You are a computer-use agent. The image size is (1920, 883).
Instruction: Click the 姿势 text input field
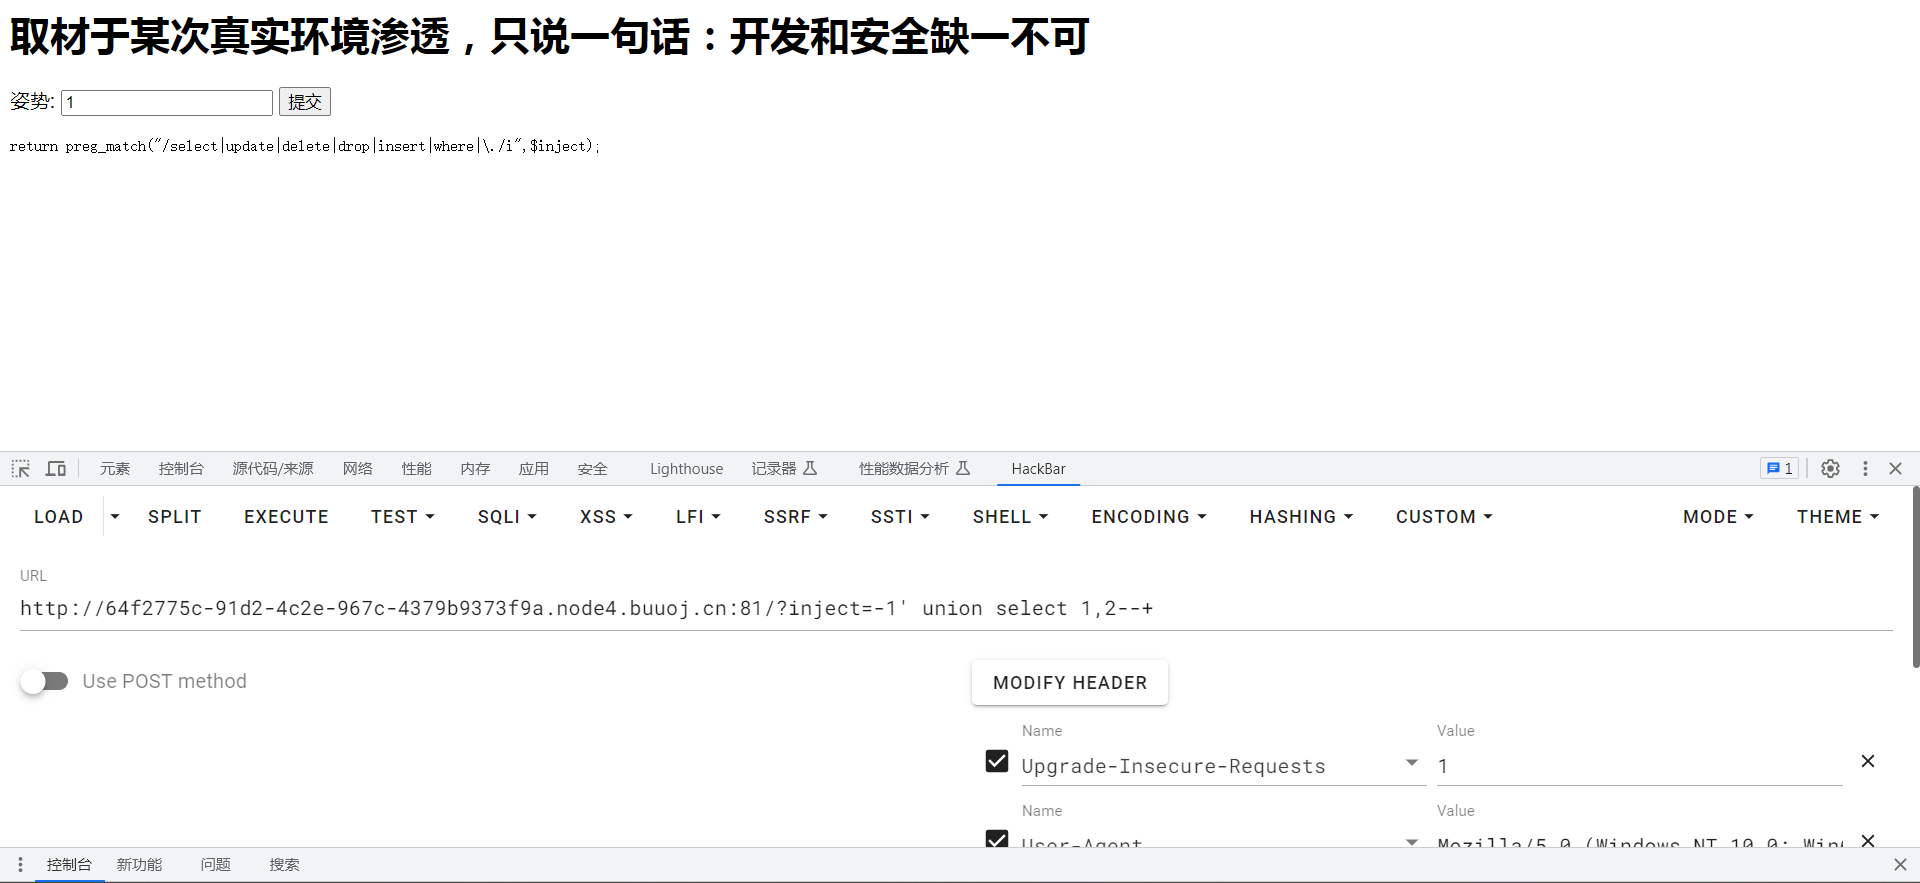(x=167, y=102)
